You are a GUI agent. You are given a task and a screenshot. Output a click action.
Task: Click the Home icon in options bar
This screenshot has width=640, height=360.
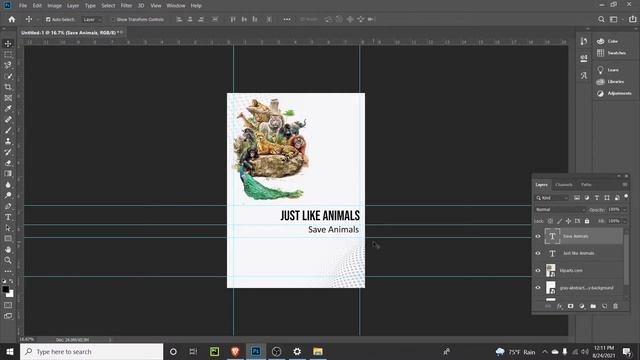point(12,19)
